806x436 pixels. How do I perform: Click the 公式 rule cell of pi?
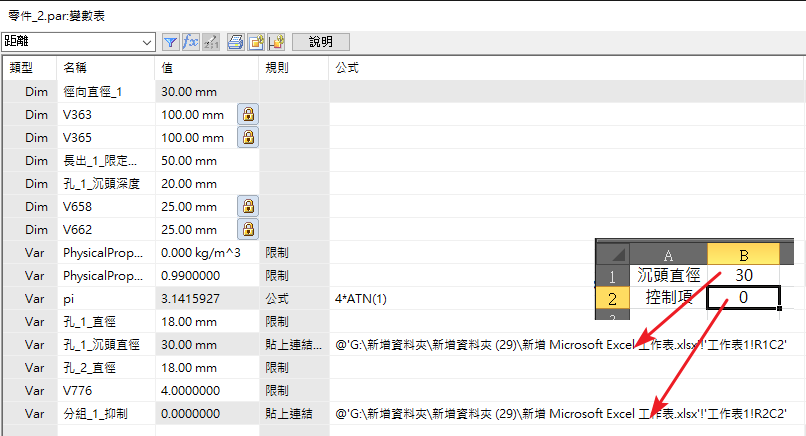pyautogui.click(x=294, y=299)
